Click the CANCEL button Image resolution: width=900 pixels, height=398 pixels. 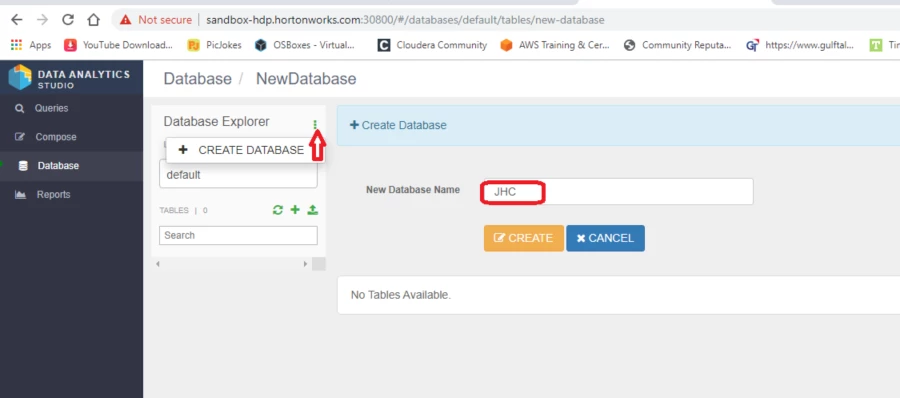click(606, 238)
